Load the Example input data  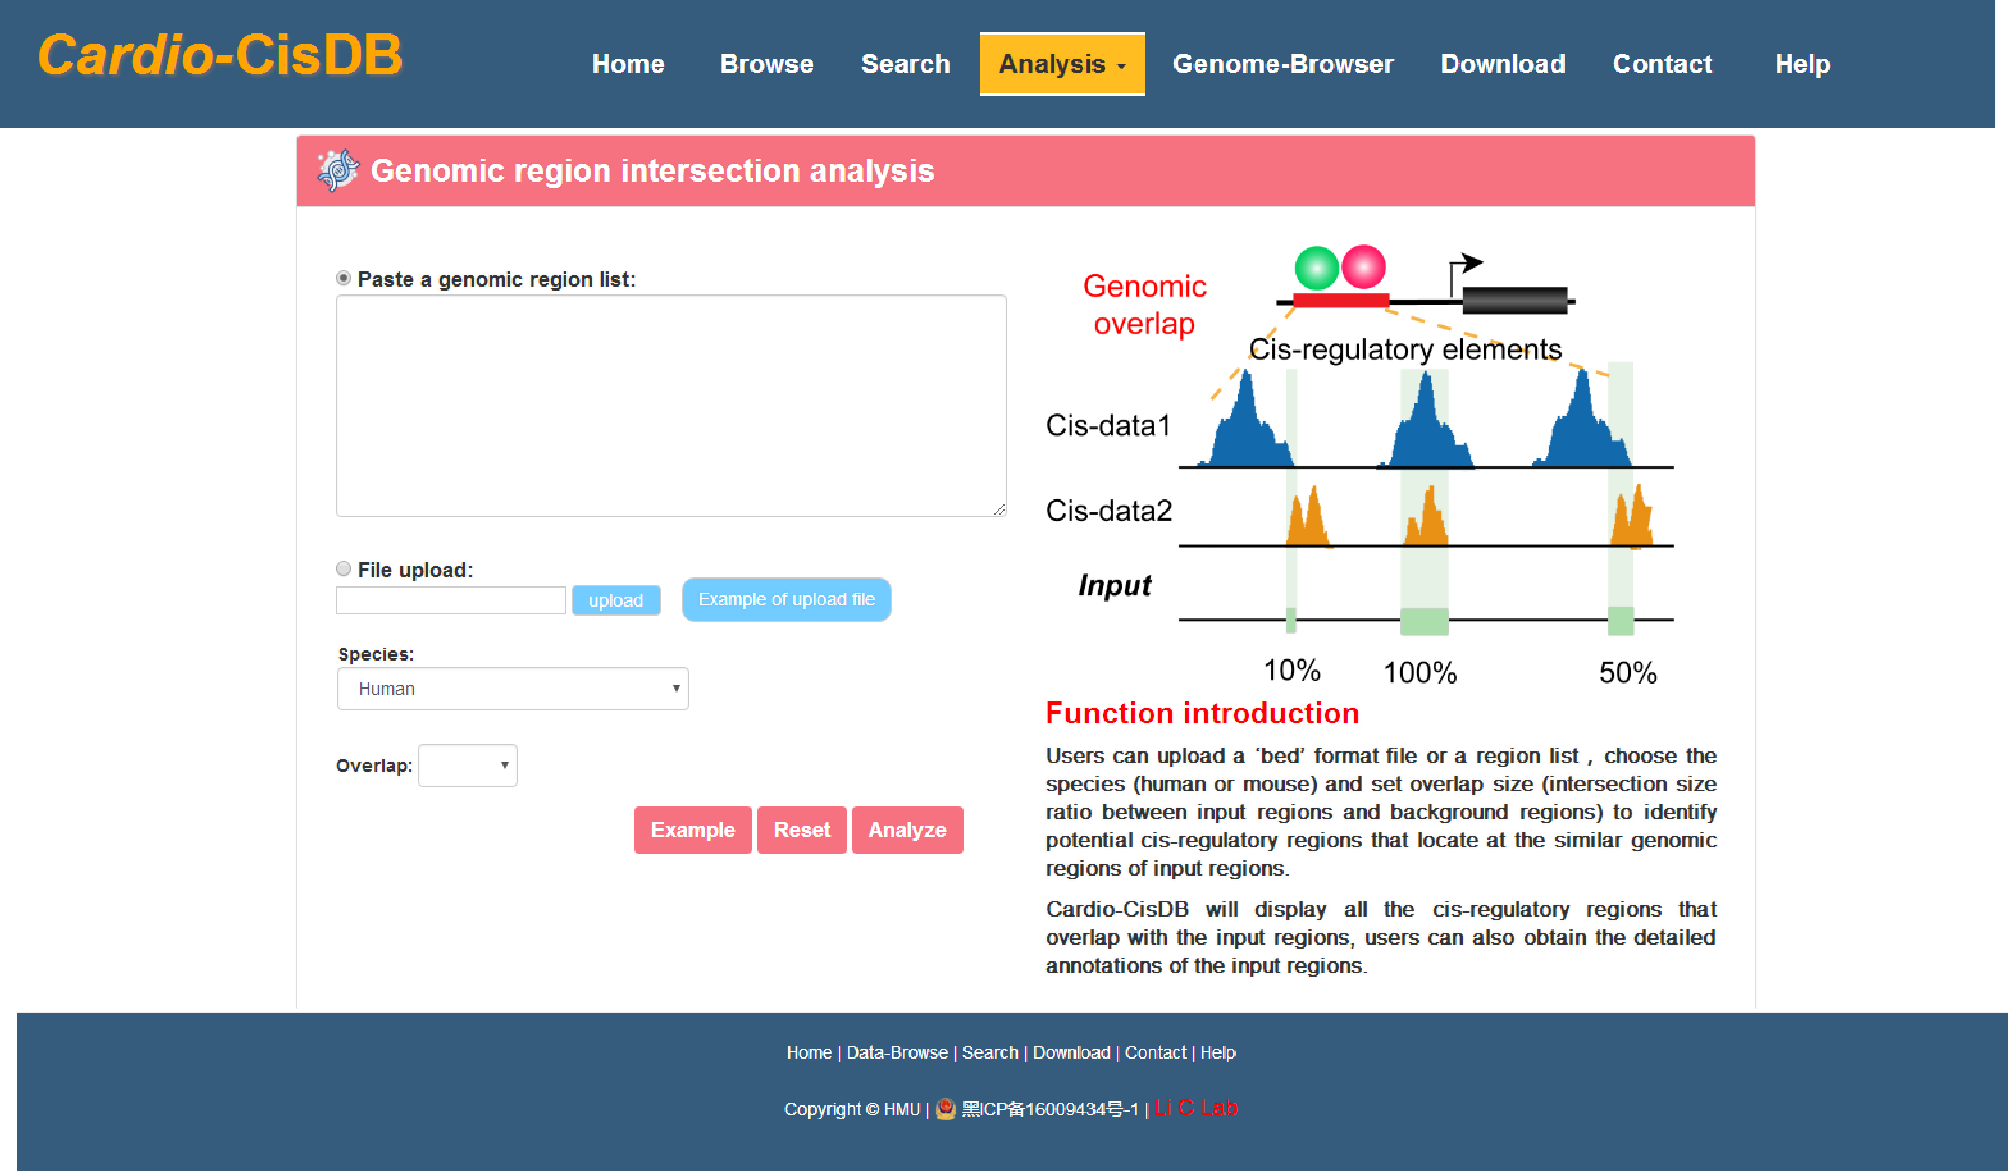click(693, 830)
